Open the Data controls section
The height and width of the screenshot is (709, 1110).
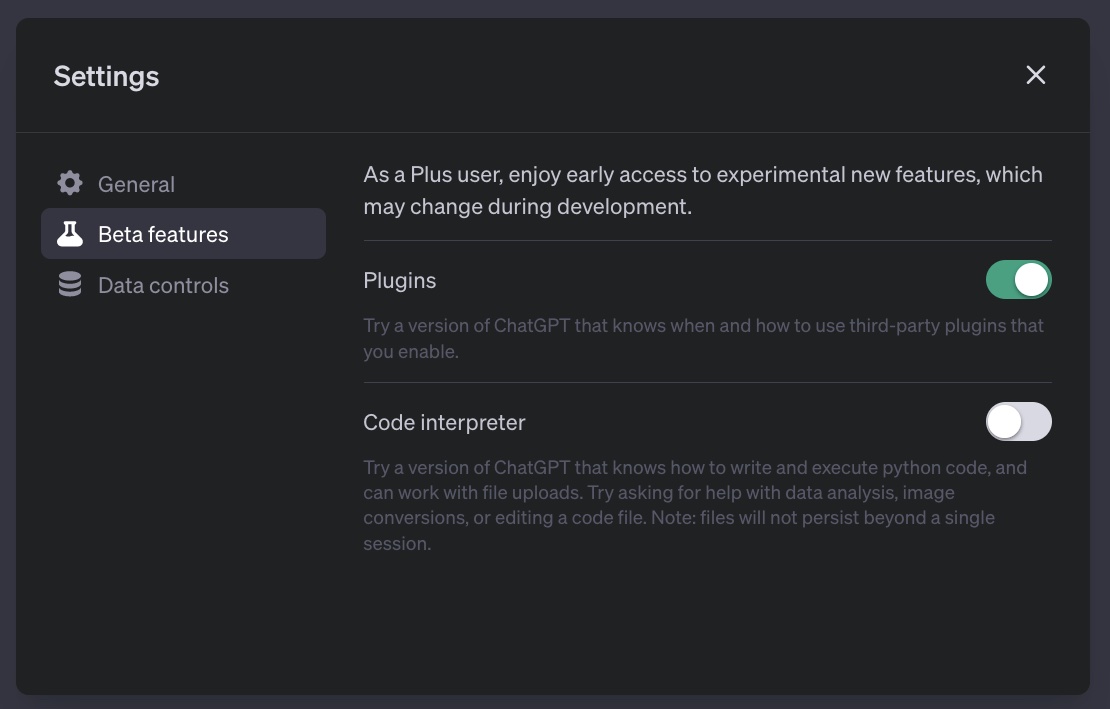coord(163,284)
